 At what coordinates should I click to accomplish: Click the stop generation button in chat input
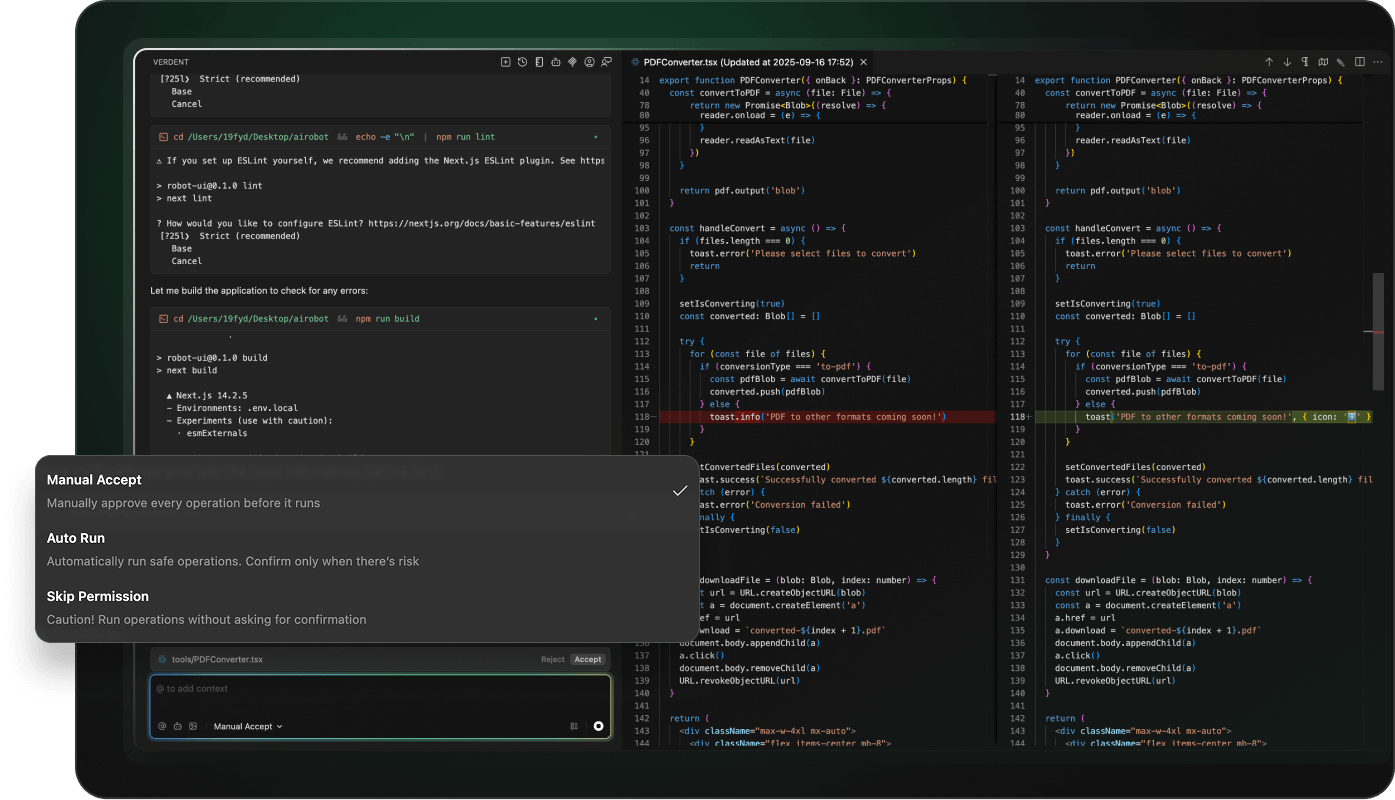click(598, 726)
